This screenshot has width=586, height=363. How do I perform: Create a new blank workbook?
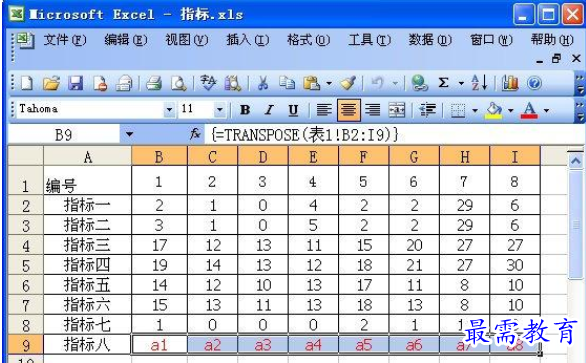point(27,83)
